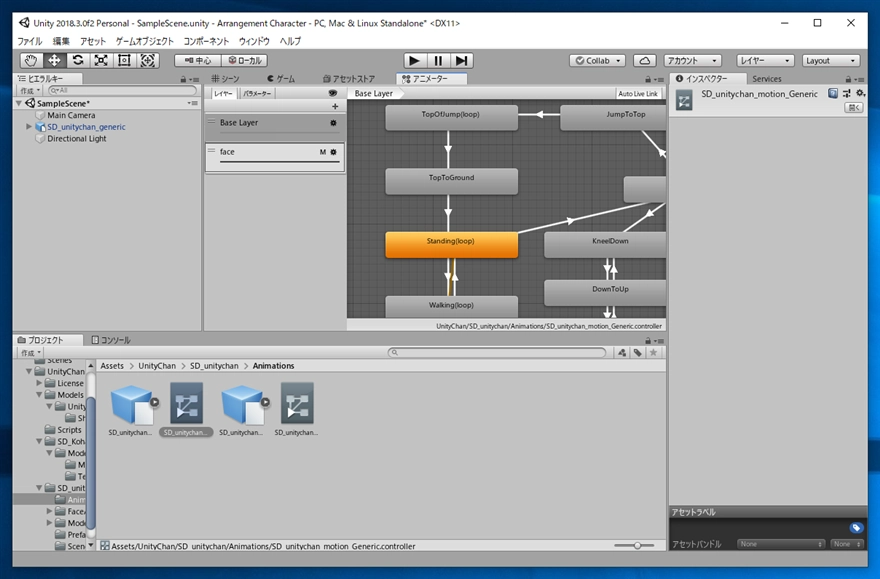The image size is (880, 579).
Task: Select the Hand tool
Action: pyautogui.click(x=31, y=61)
